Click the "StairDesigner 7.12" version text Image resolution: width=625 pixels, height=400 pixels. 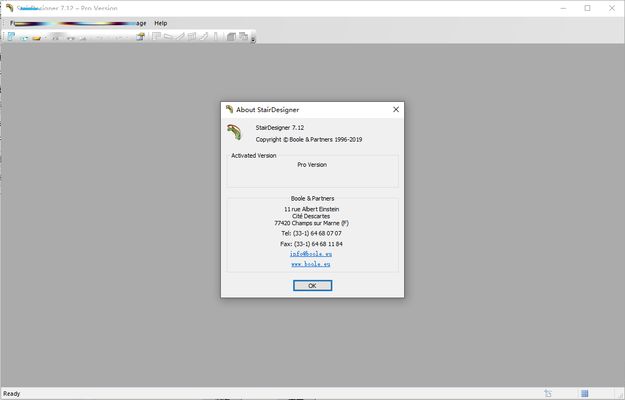pyautogui.click(x=279, y=127)
